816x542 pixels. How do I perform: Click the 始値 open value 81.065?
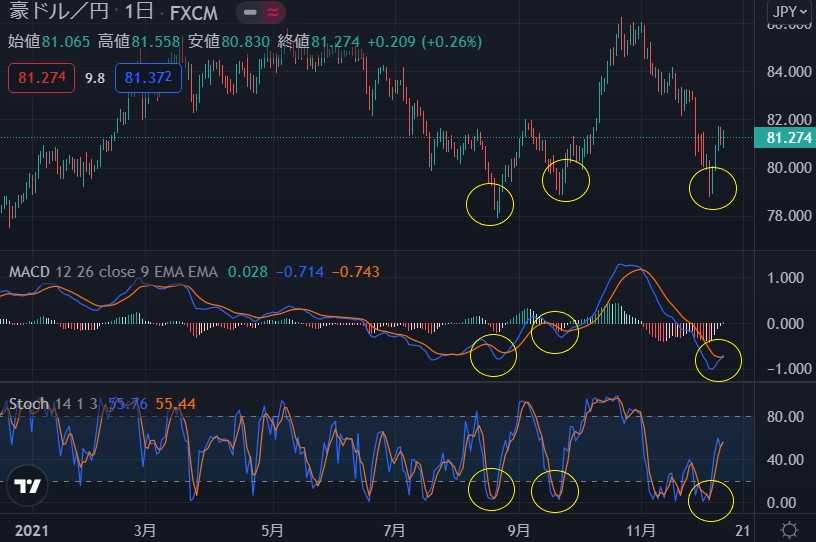click(66, 42)
